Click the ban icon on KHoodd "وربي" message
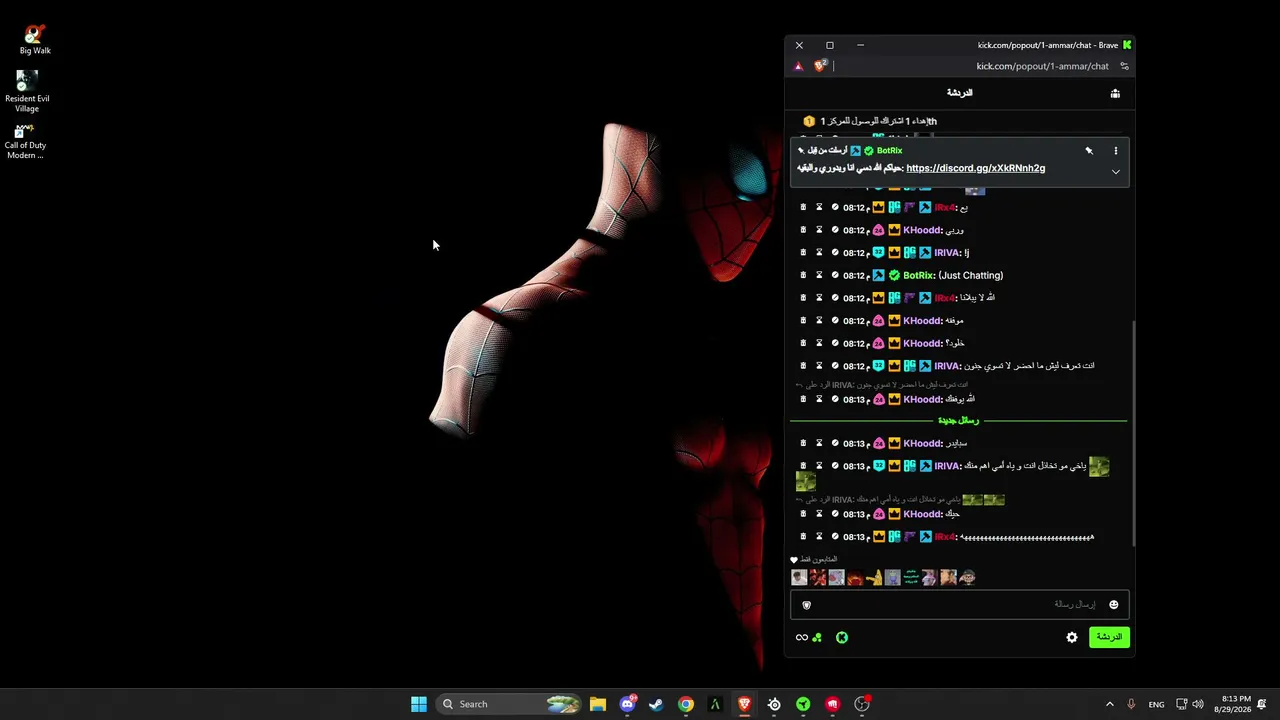Screen dimensions: 1280x720 [835, 230]
